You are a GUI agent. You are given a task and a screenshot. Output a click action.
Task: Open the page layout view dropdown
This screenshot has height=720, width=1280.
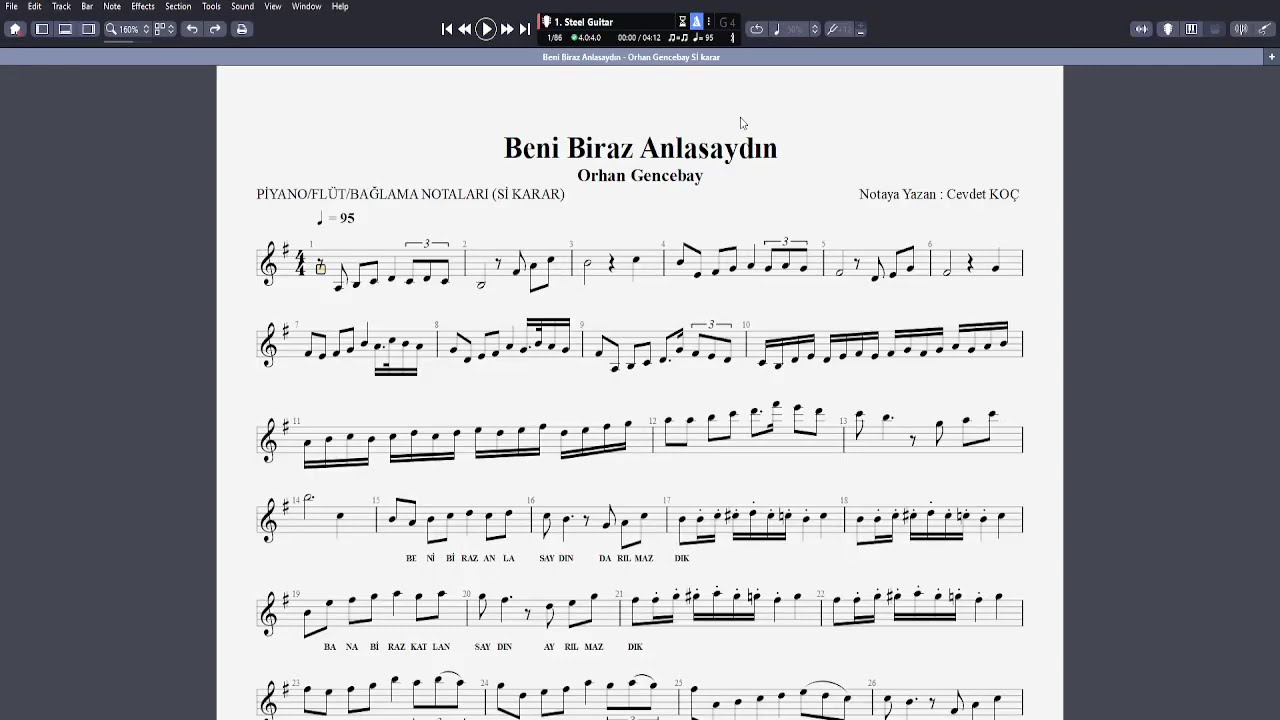[x=165, y=29]
